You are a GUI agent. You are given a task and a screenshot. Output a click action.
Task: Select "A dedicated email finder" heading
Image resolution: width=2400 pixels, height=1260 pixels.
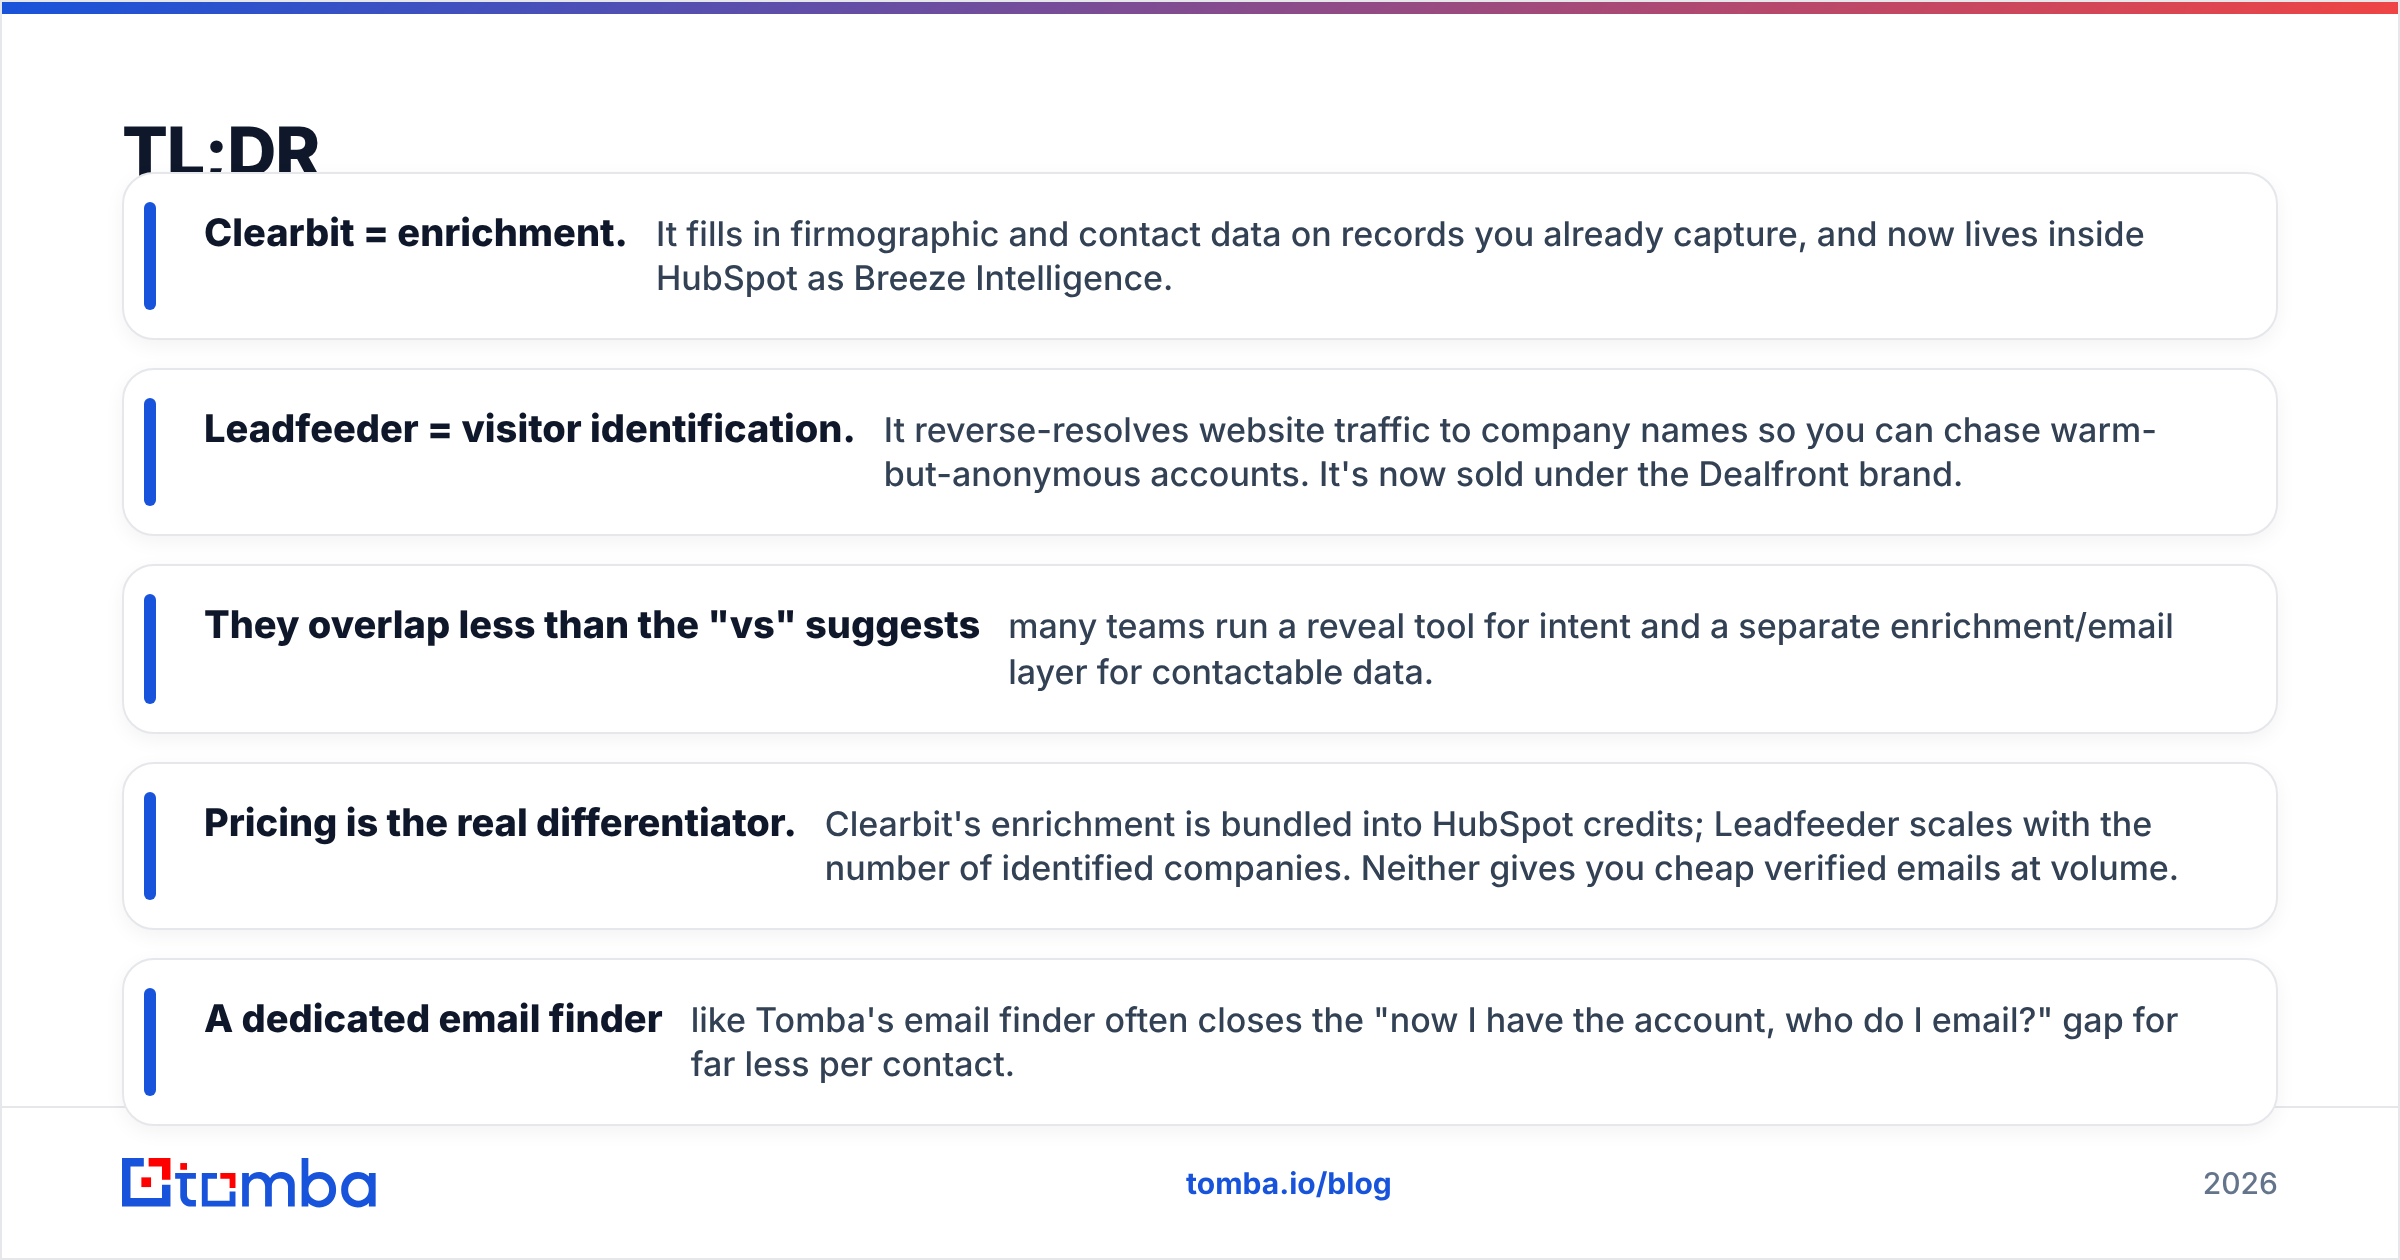(433, 1019)
